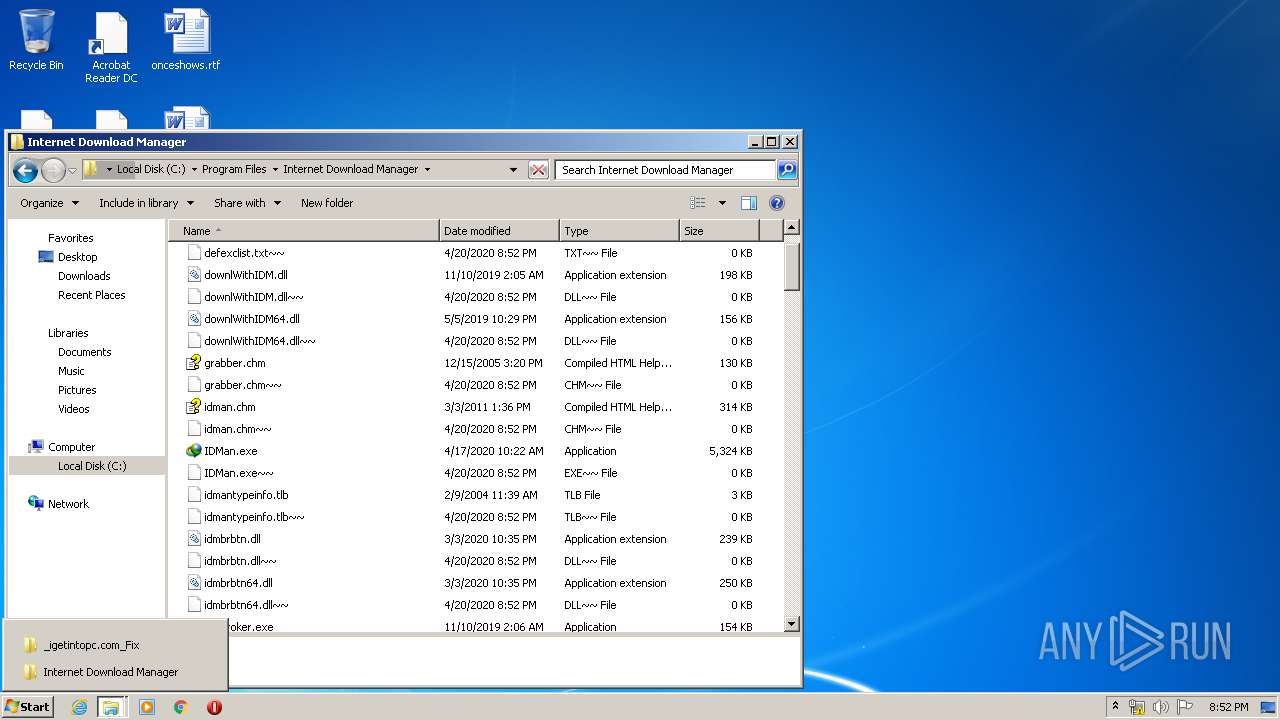Launch Internet Explorer from taskbar
Image resolution: width=1280 pixels, height=720 pixels.
click(79, 707)
